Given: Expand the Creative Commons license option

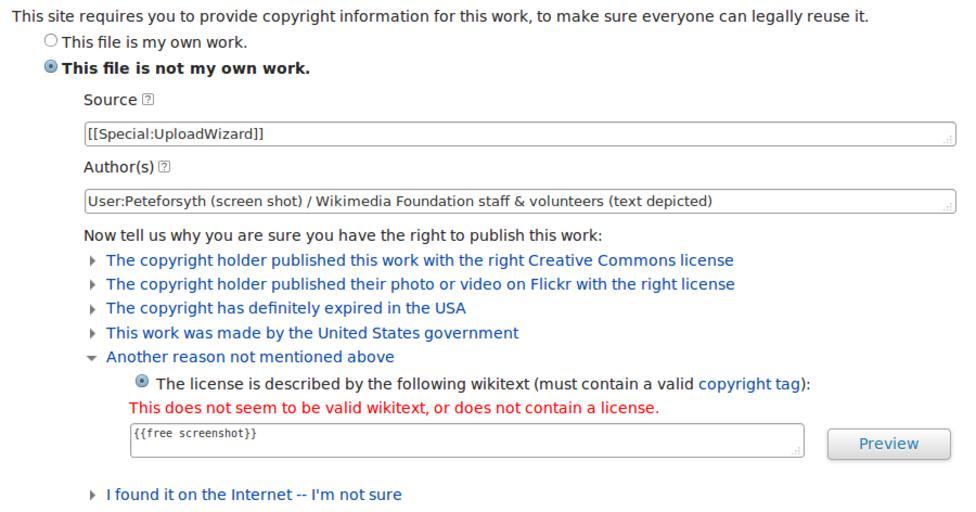Looking at the screenshot, I should (419, 260).
